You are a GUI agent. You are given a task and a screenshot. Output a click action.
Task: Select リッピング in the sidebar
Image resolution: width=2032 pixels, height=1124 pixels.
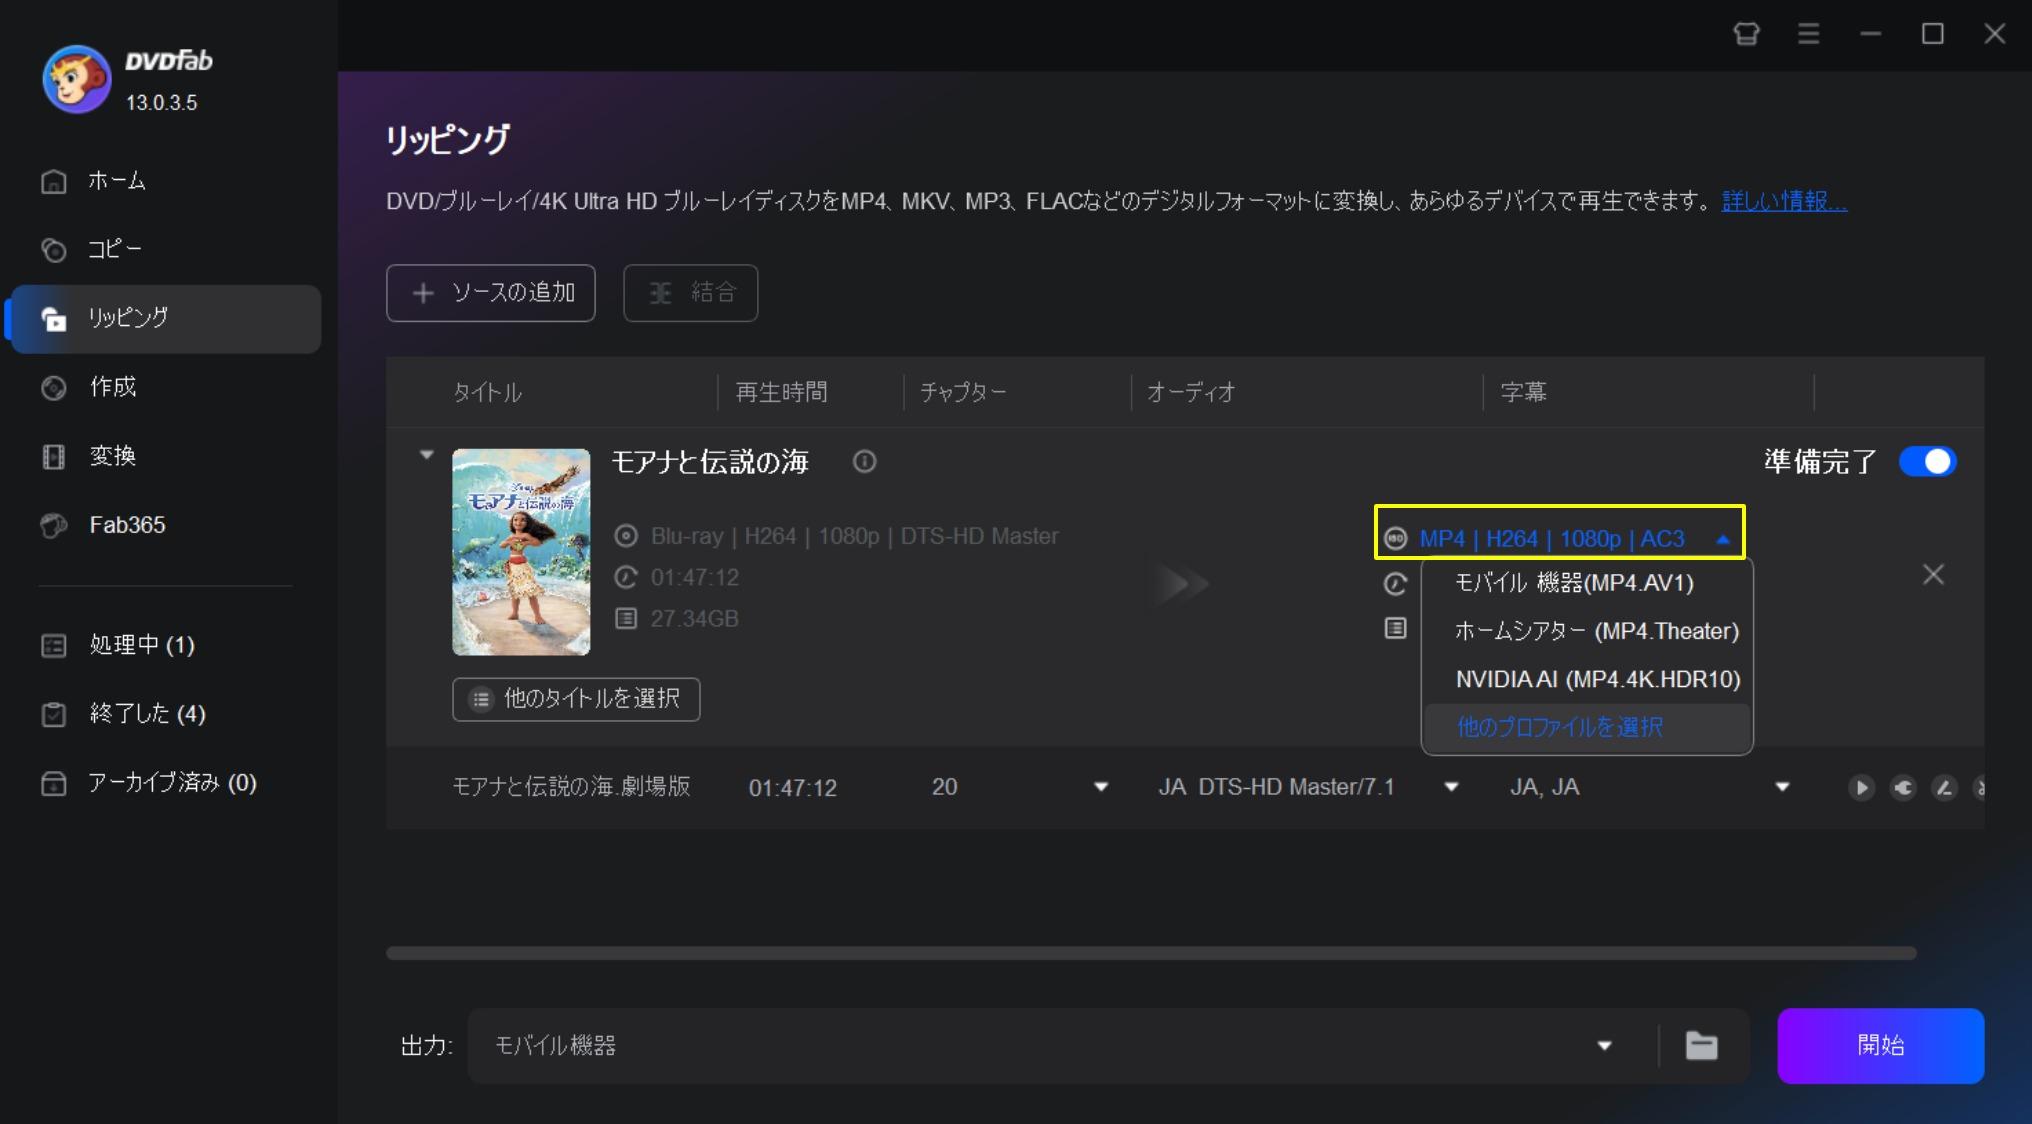click(166, 318)
